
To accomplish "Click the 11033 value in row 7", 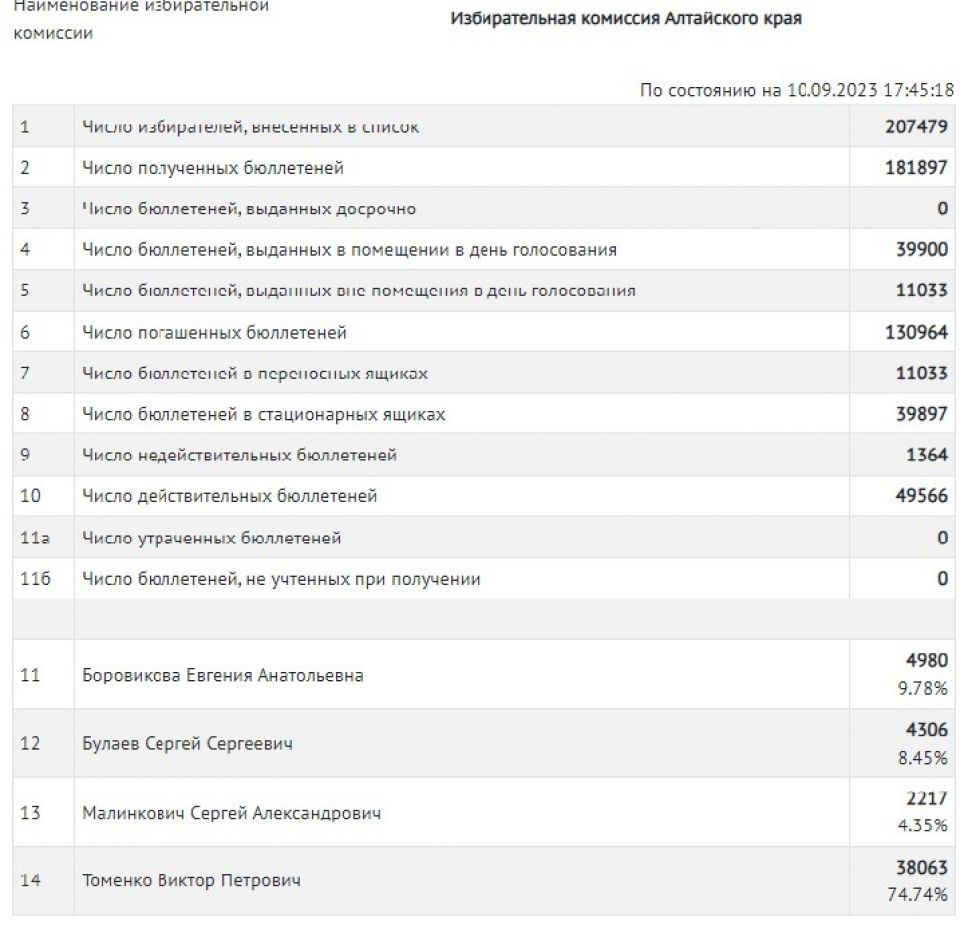I will [921, 373].
